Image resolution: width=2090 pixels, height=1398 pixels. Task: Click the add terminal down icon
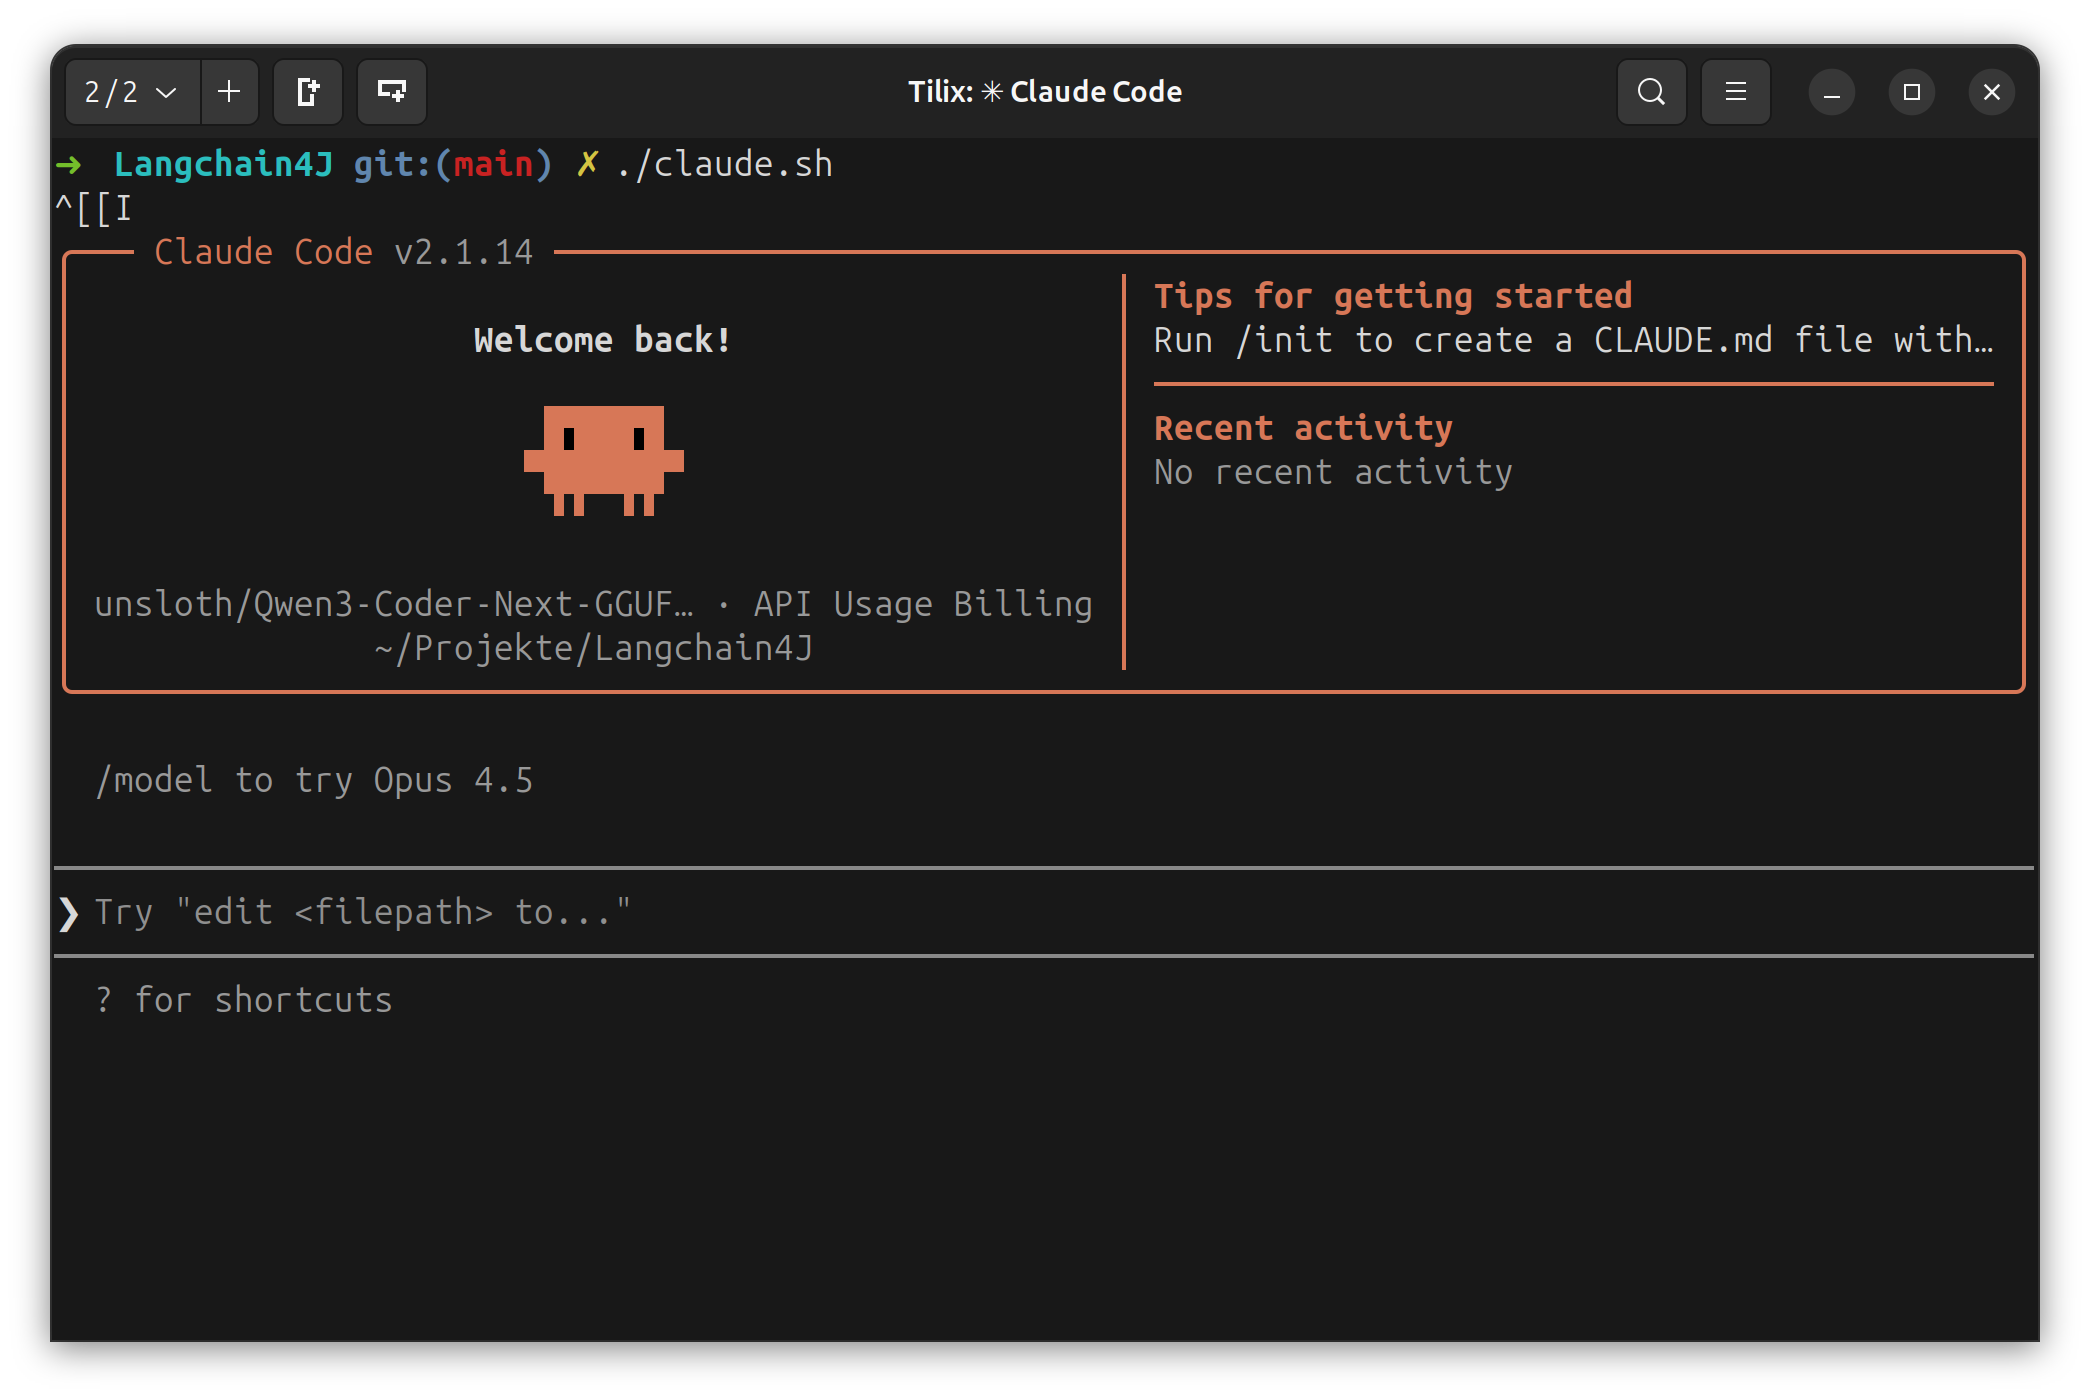(x=391, y=92)
